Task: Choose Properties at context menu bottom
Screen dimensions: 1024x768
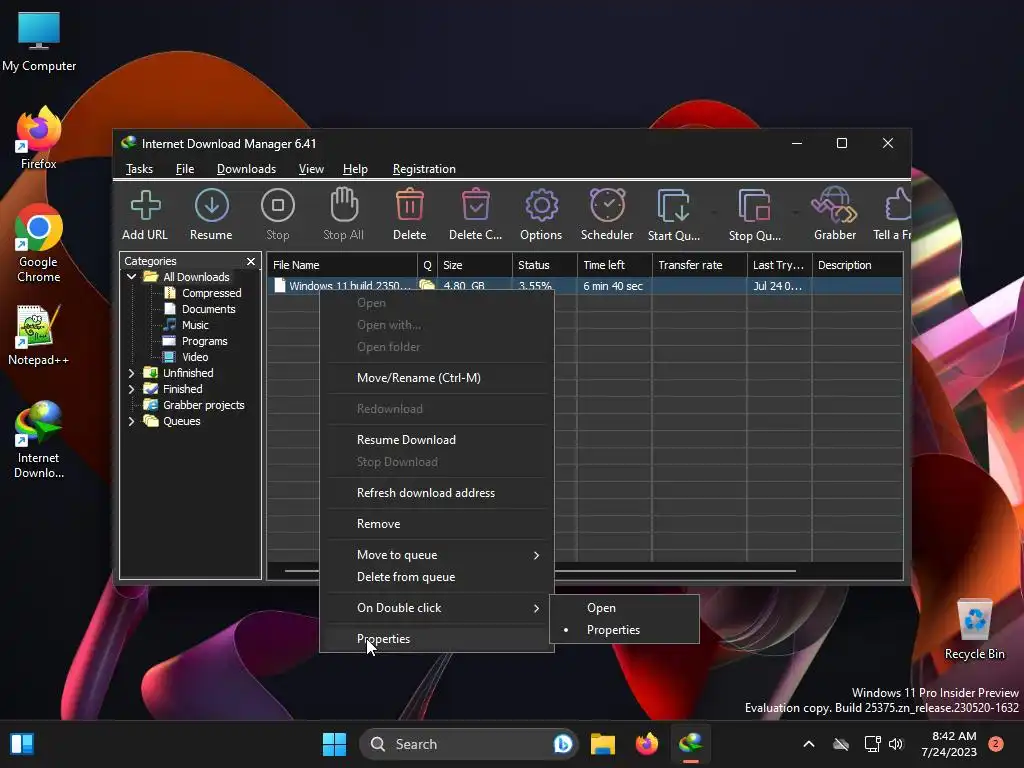Action: [436, 639]
